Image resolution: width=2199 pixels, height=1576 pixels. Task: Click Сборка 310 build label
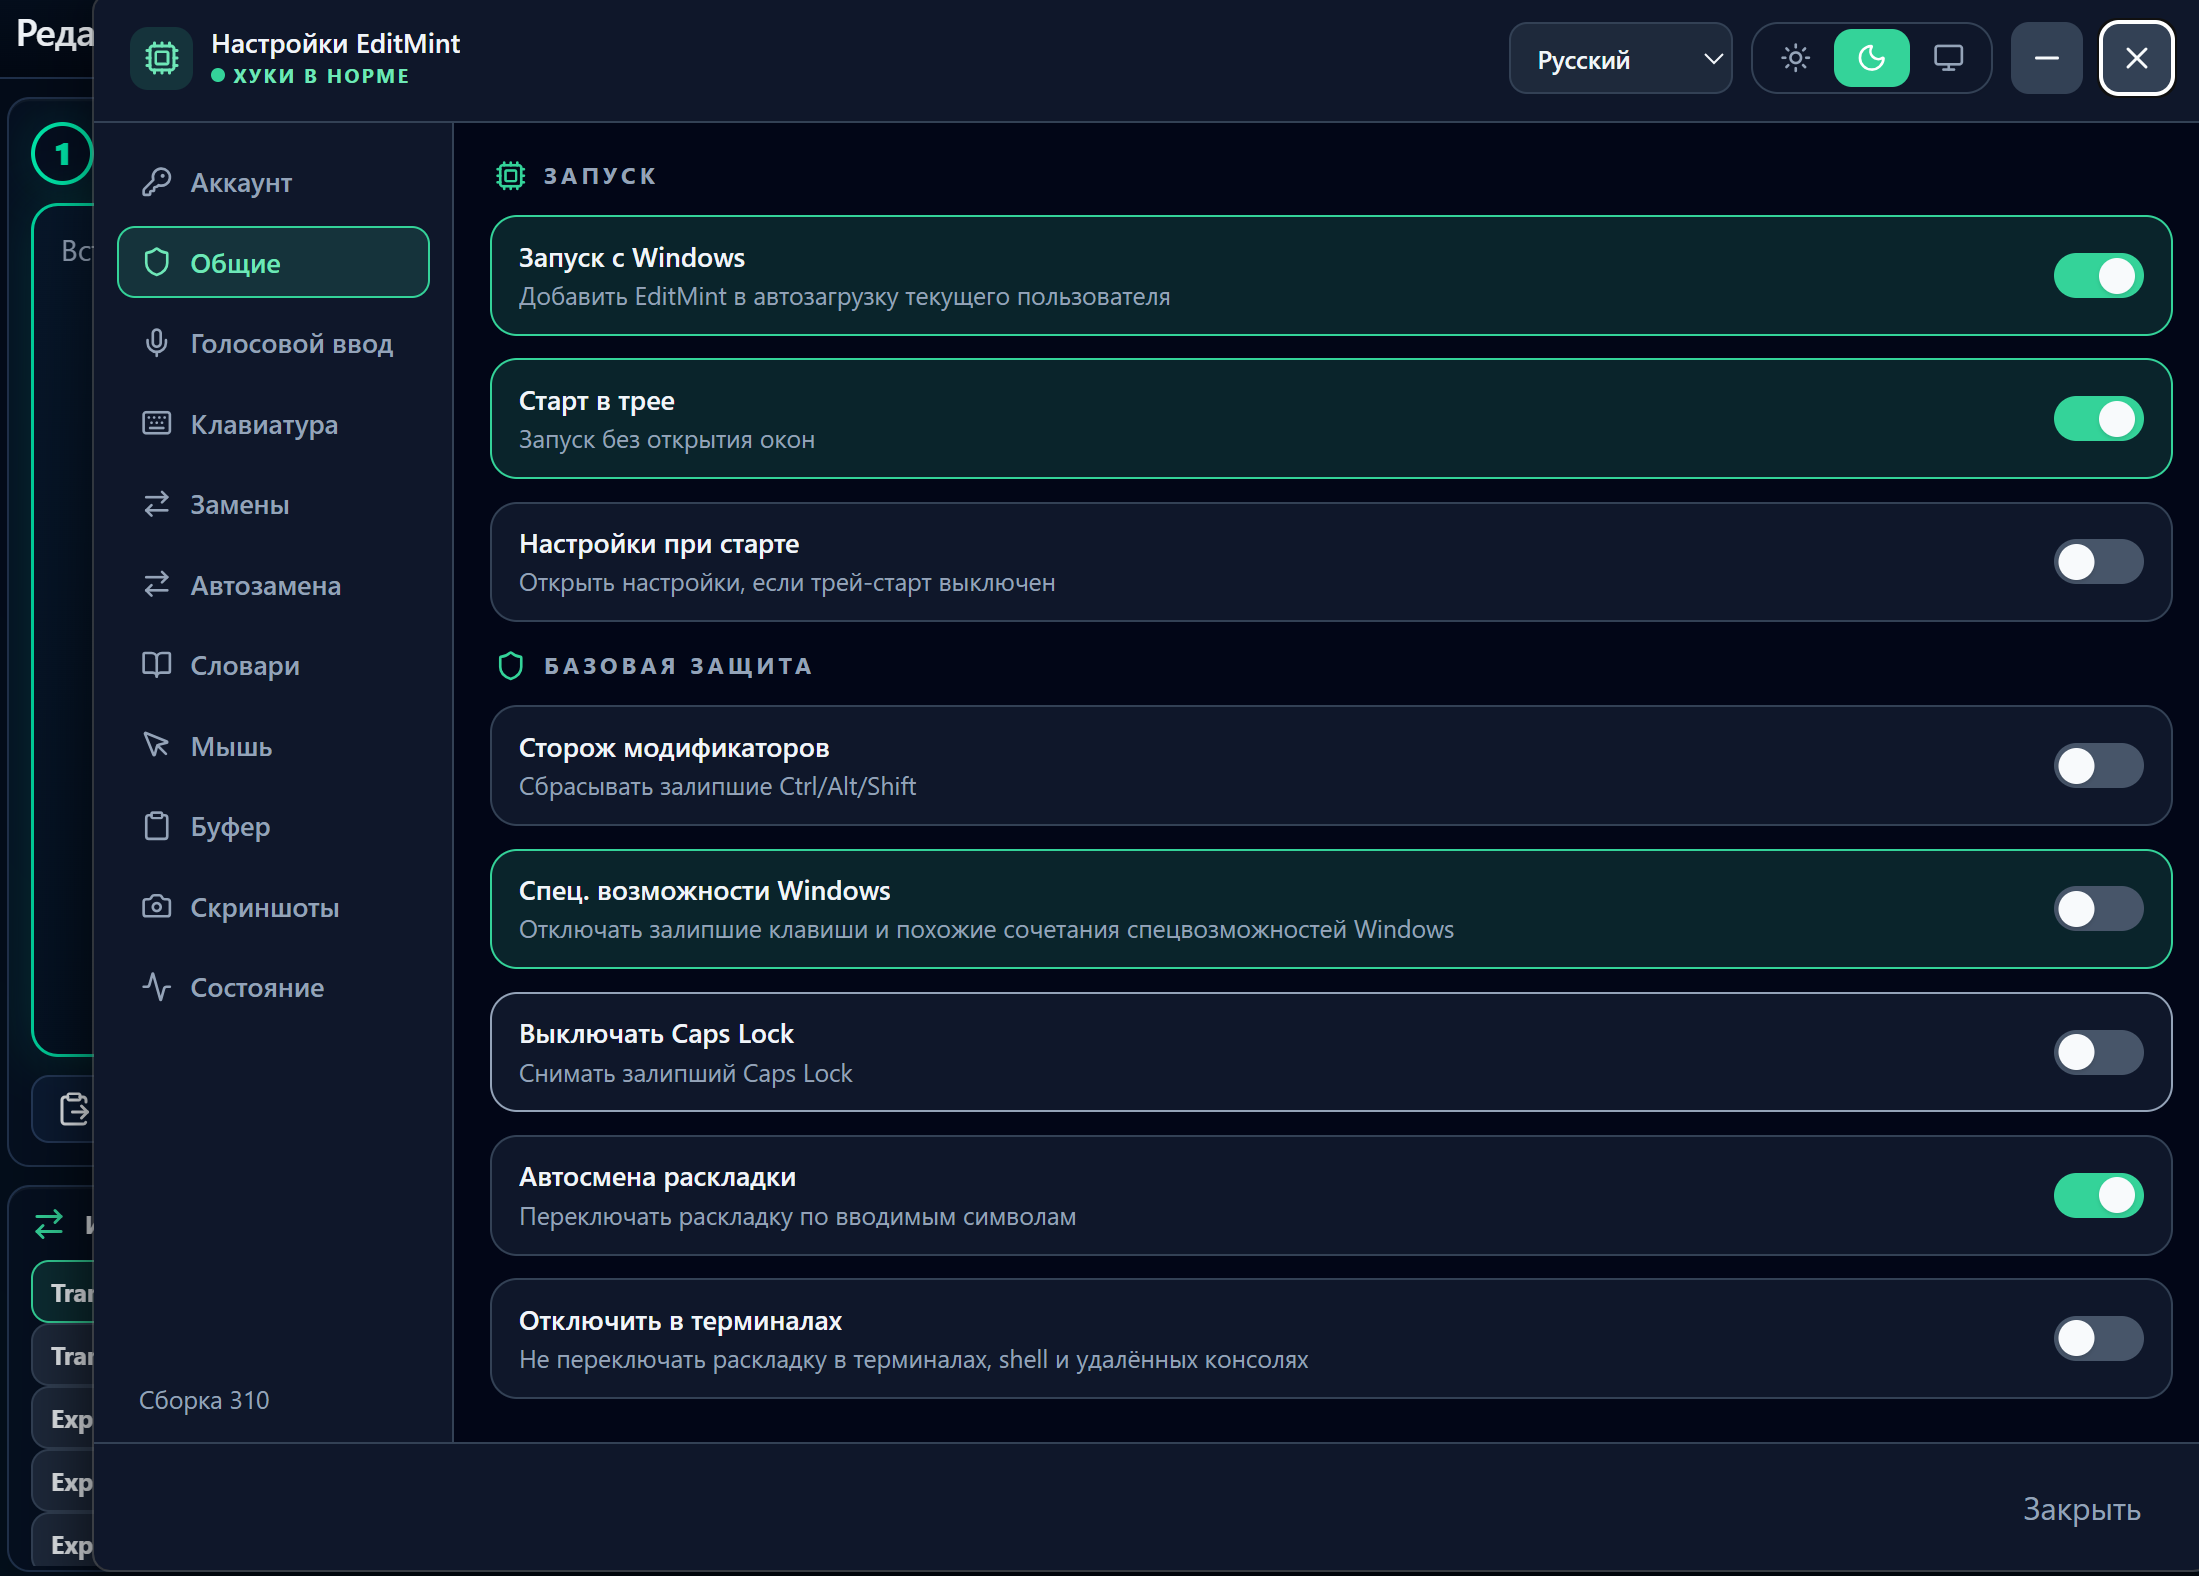[x=204, y=1400]
